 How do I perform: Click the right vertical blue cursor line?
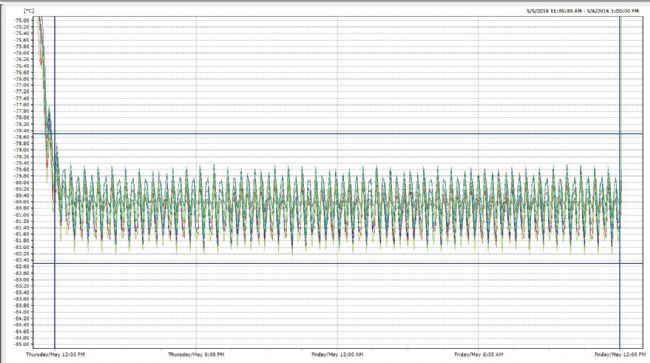(x=620, y=182)
